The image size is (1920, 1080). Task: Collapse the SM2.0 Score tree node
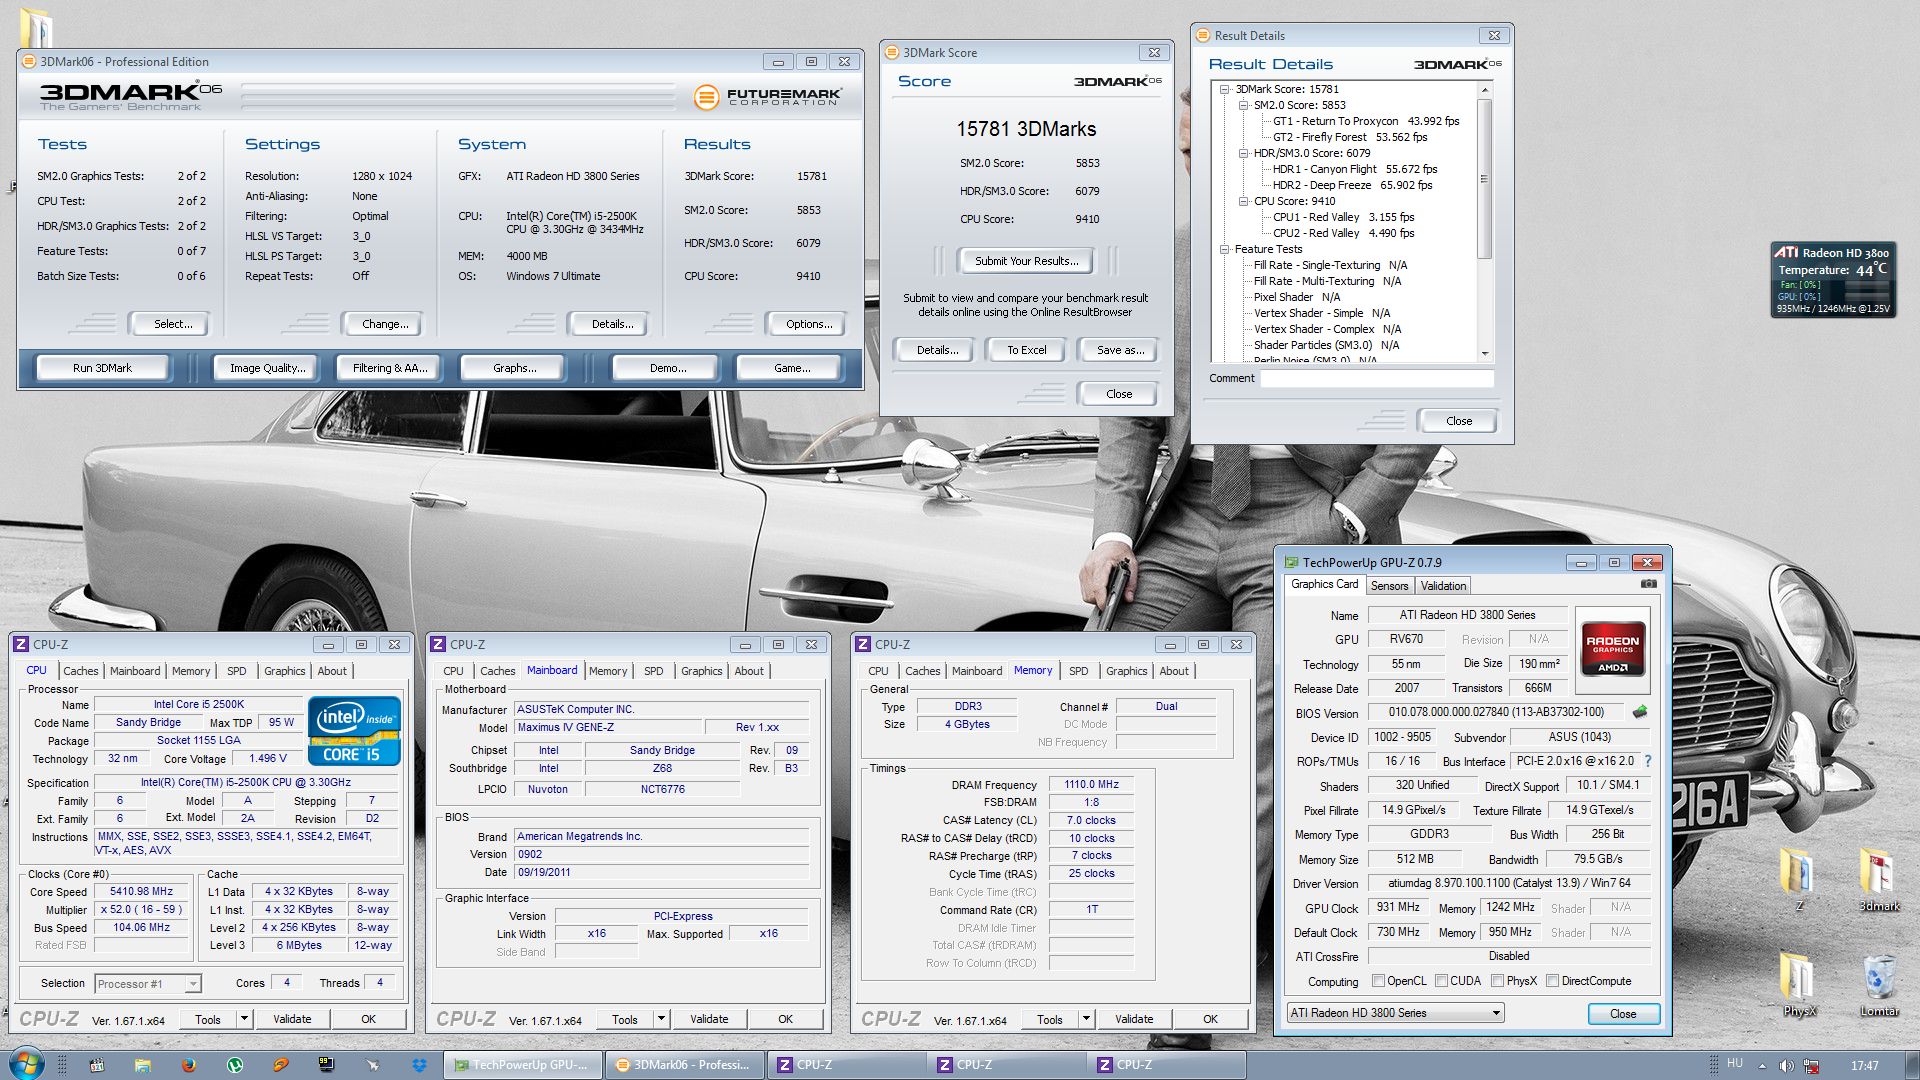[1244, 105]
